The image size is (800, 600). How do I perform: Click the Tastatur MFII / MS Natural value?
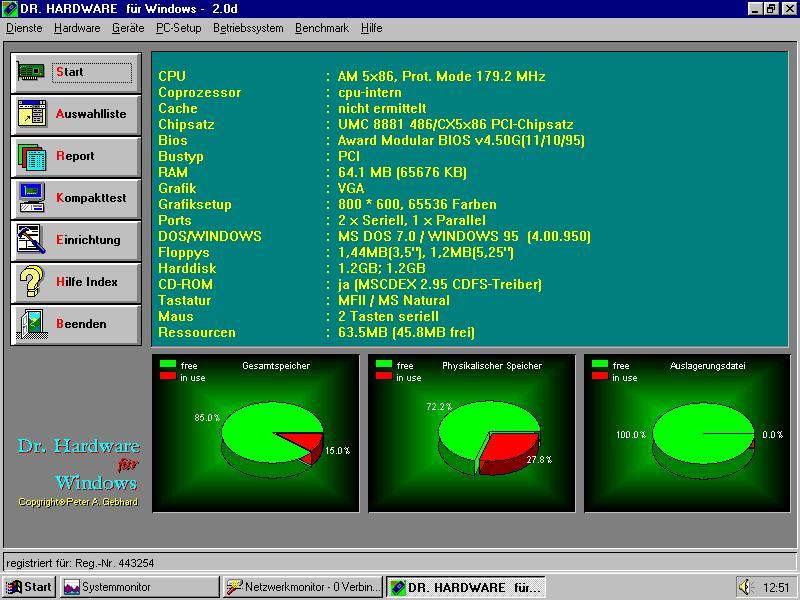pyautogui.click(x=393, y=301)
